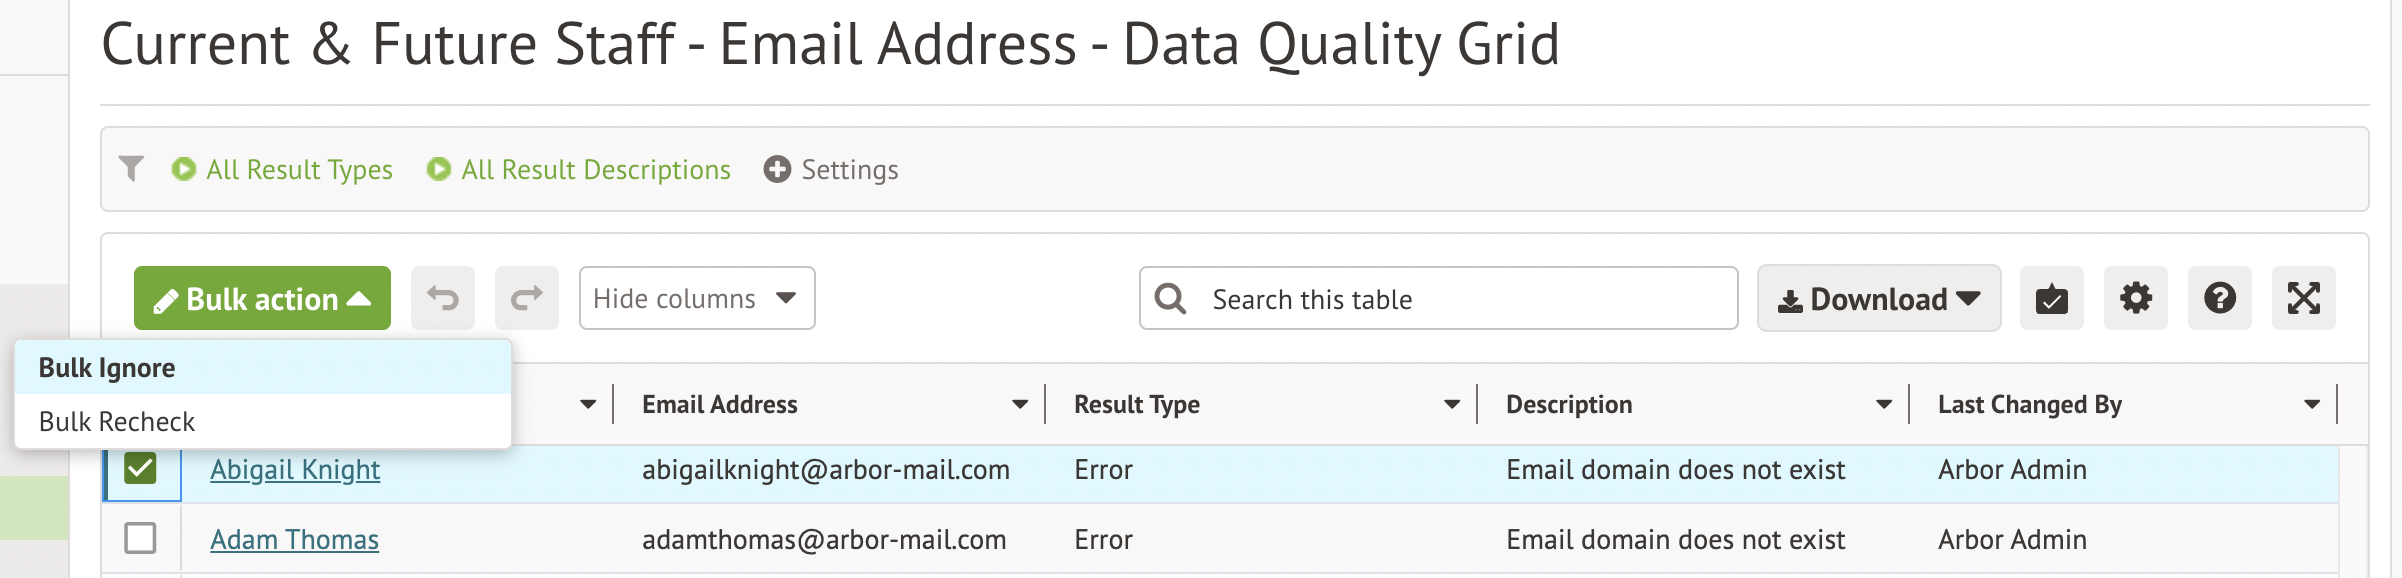Open Result Type column dropdown arrow
The height and width of the screenshot is (578, 2402).
click(x=1451, y=405)
